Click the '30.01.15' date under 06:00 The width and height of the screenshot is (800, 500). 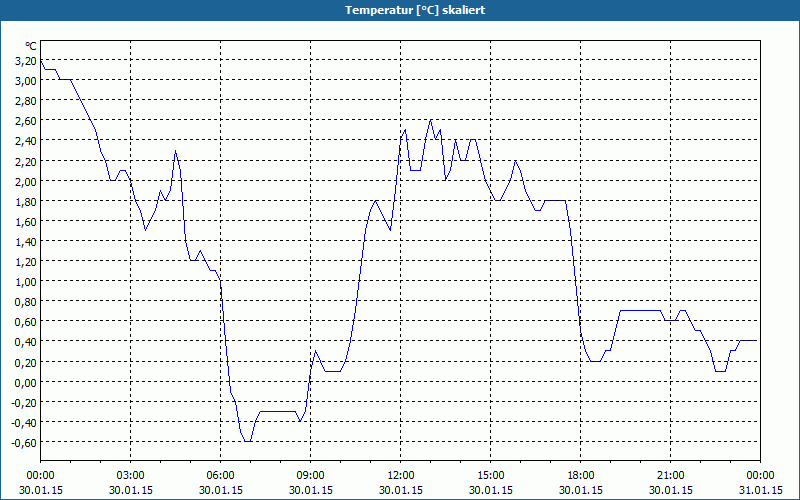coord(220,490)
